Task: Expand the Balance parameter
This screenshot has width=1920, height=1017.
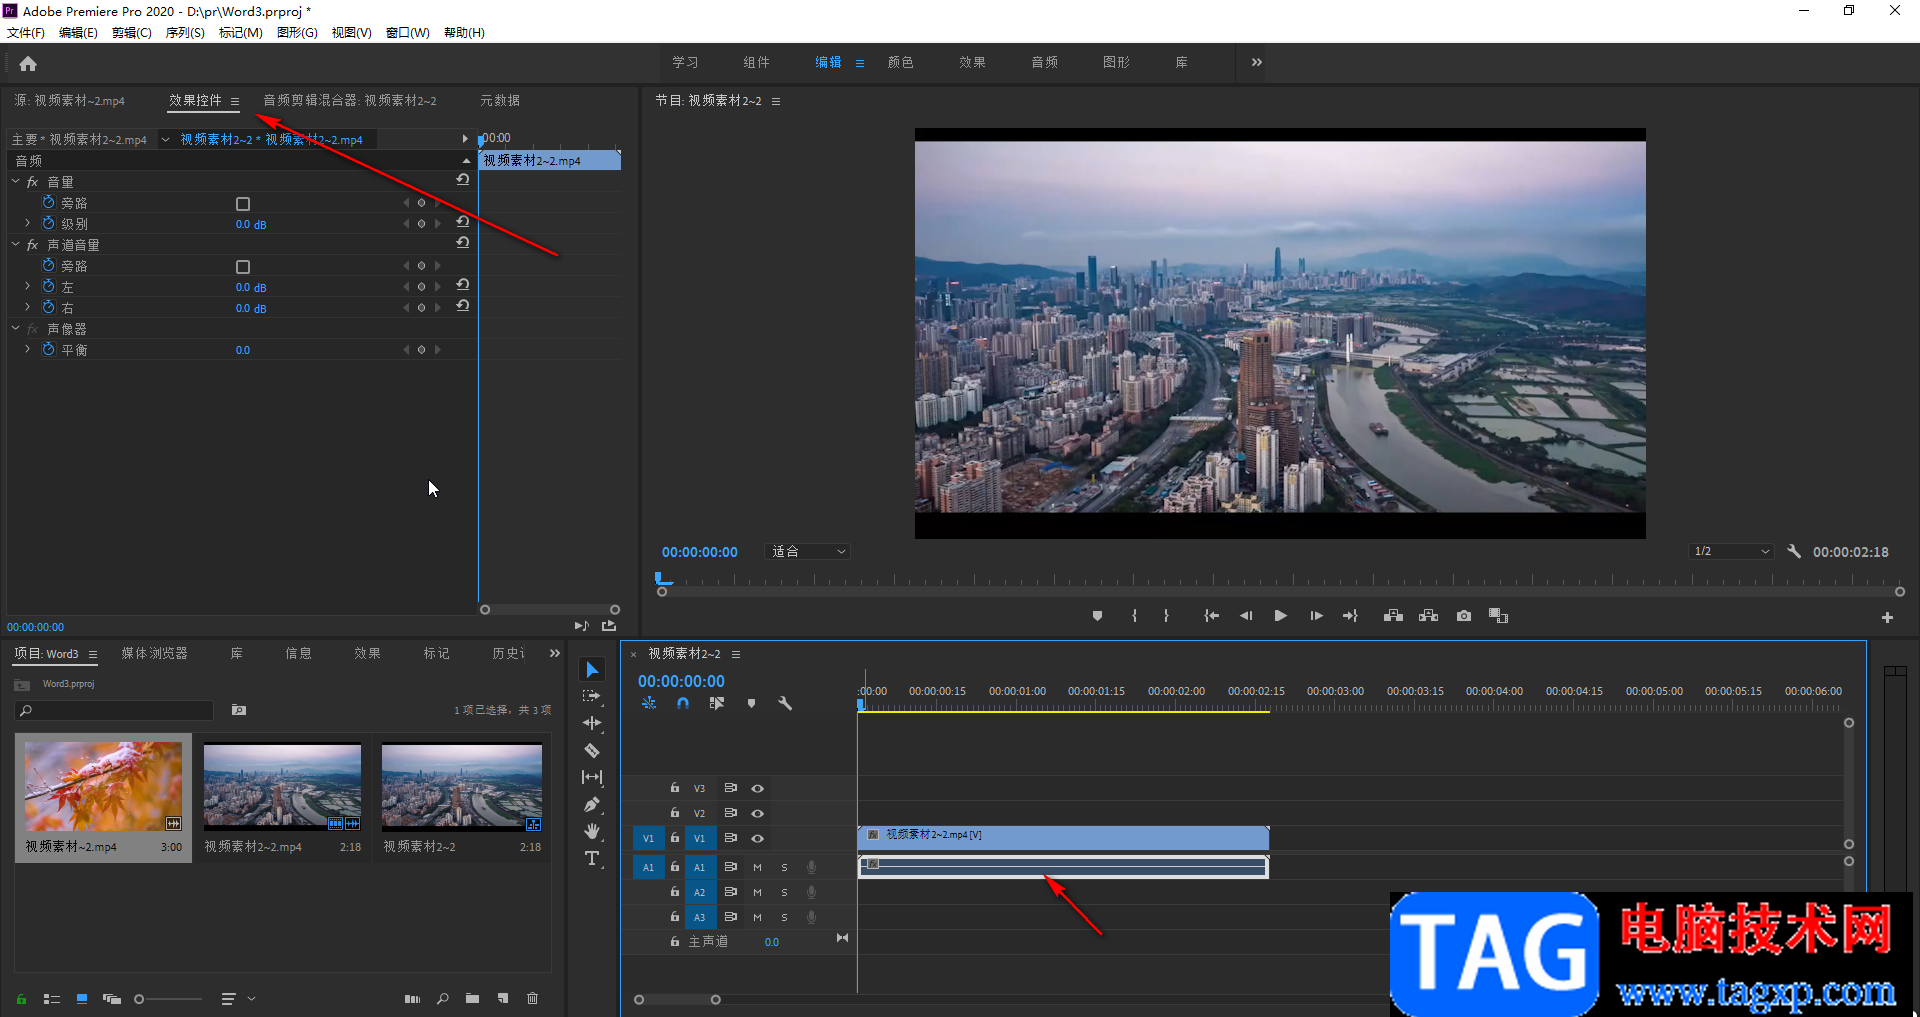Action: pos(28,350)
